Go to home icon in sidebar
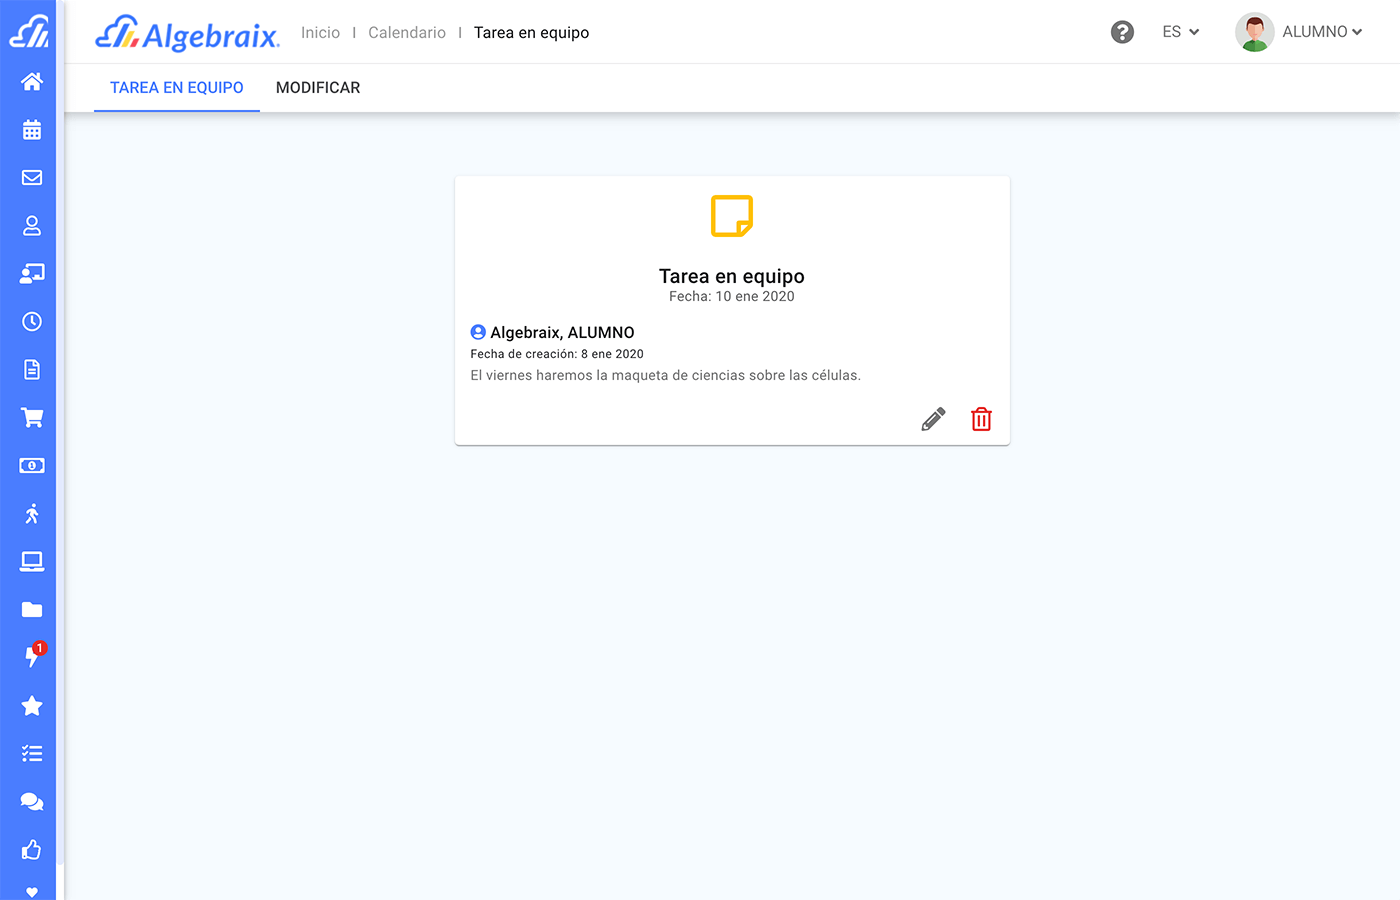Screen dimensions: 1400x900 point(32,82)
